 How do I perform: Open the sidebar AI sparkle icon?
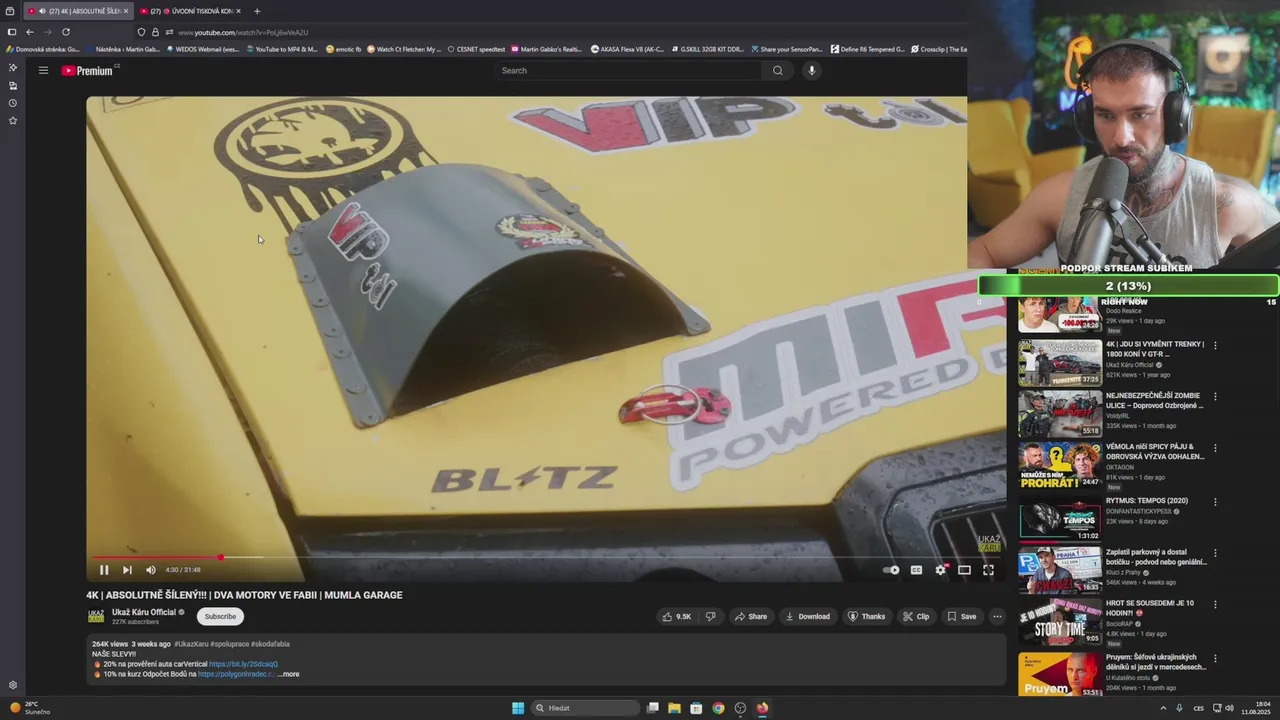[x=13, y=67]
